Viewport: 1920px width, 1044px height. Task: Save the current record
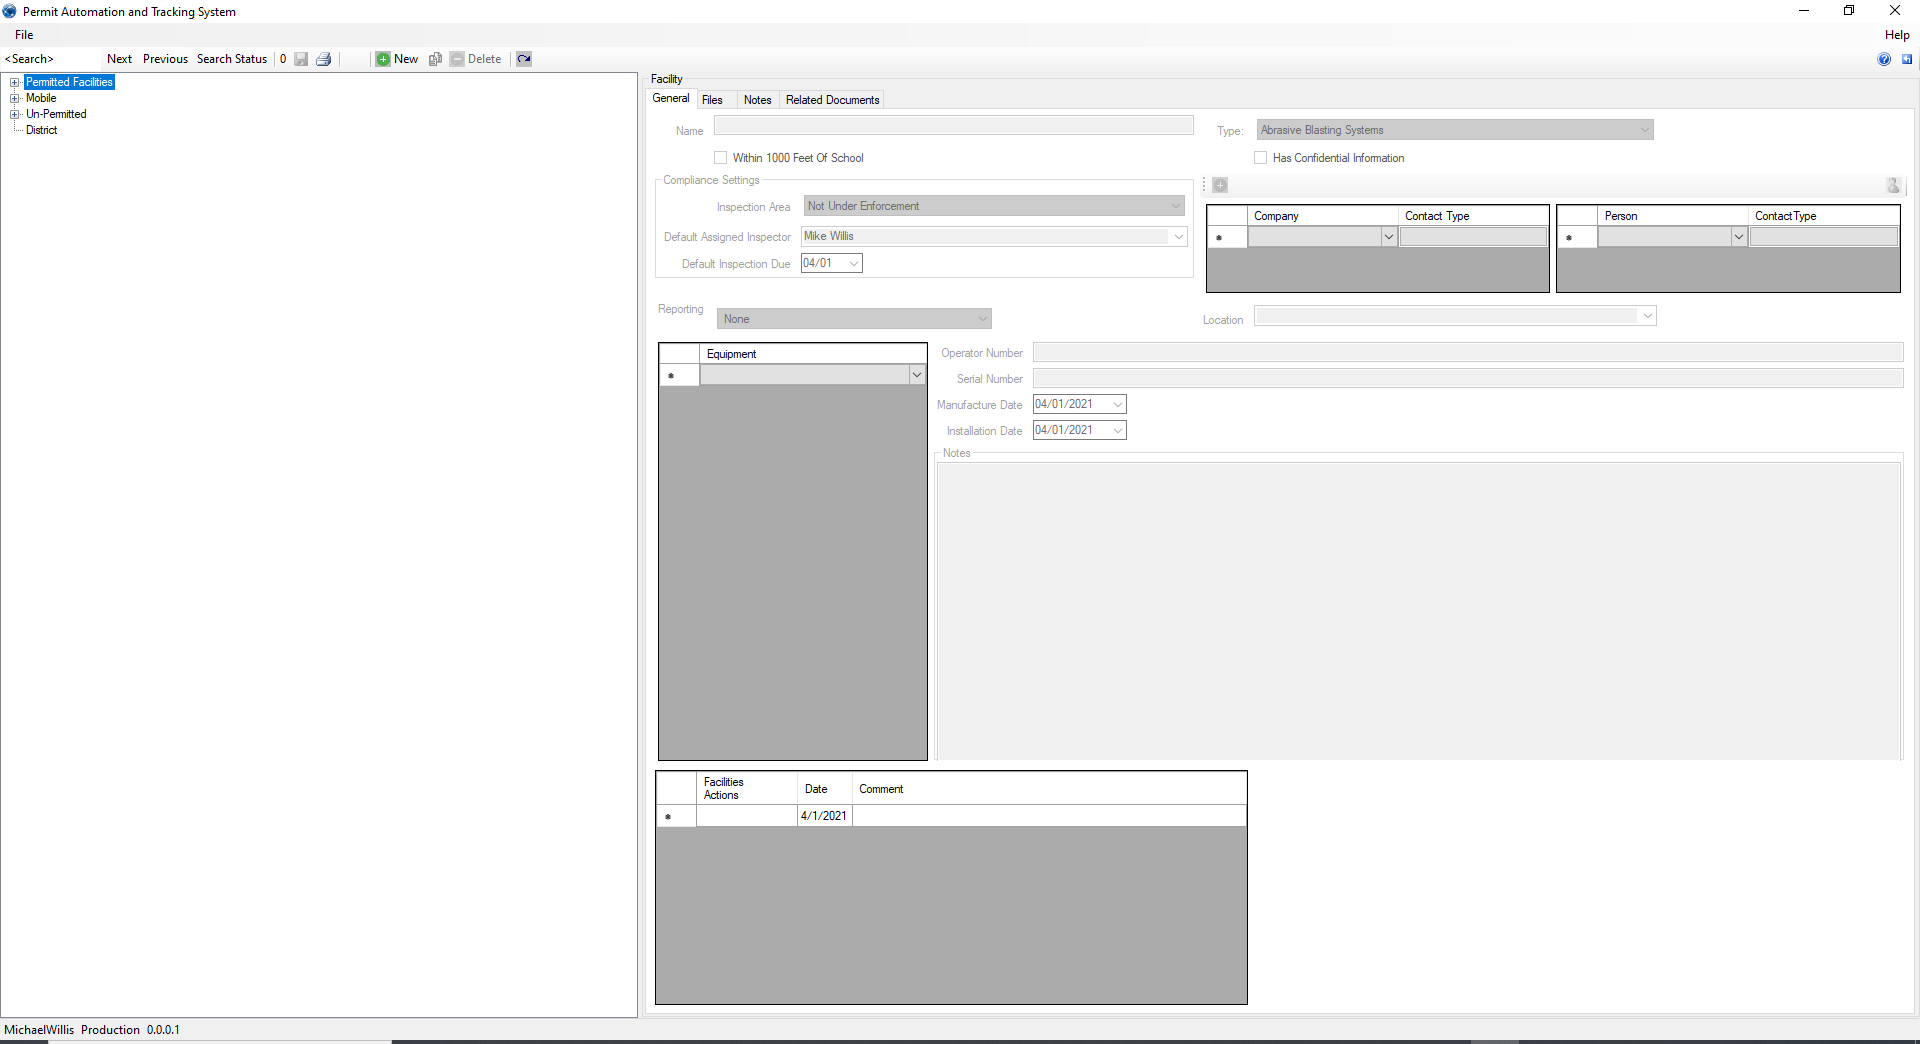pyautogui.click(x=301, y=59)
